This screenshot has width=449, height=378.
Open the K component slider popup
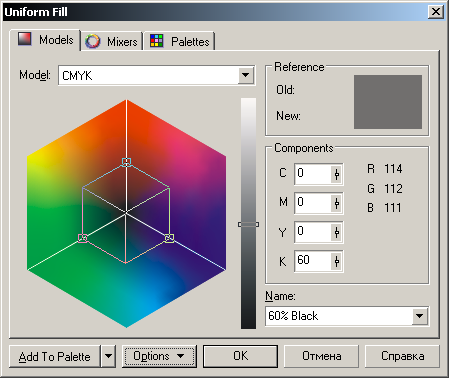[337, 261]
